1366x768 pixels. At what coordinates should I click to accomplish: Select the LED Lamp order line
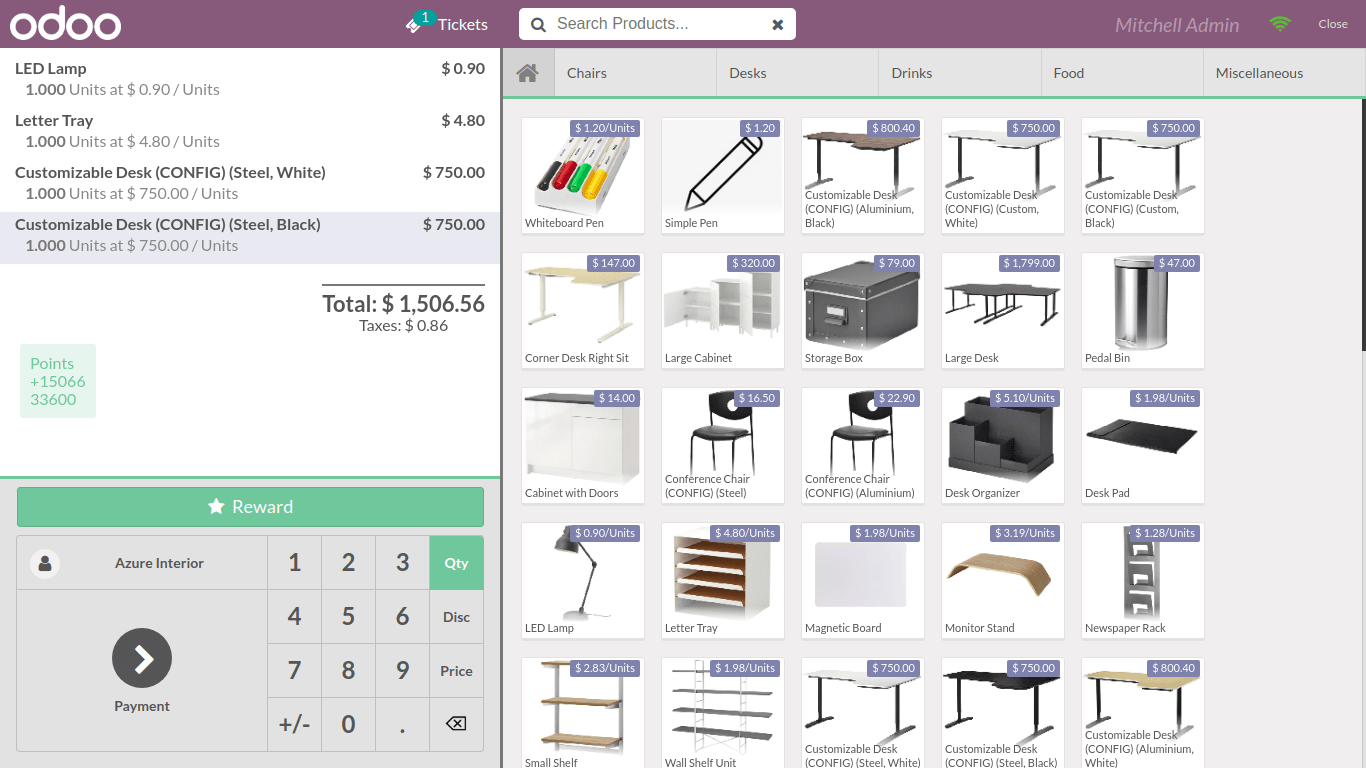click(250, 78)
